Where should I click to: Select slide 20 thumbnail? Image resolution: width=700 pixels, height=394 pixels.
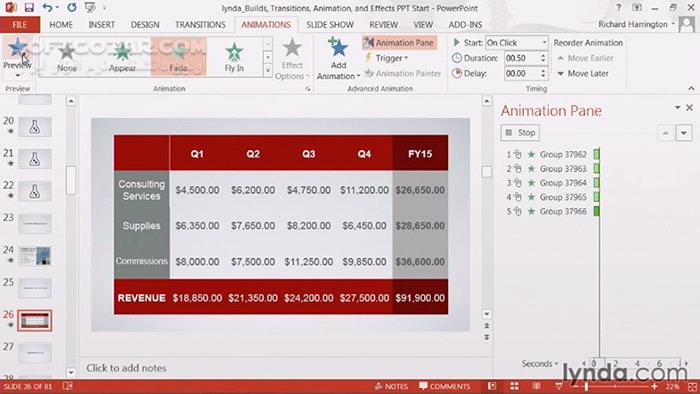(x=35, y=127)
